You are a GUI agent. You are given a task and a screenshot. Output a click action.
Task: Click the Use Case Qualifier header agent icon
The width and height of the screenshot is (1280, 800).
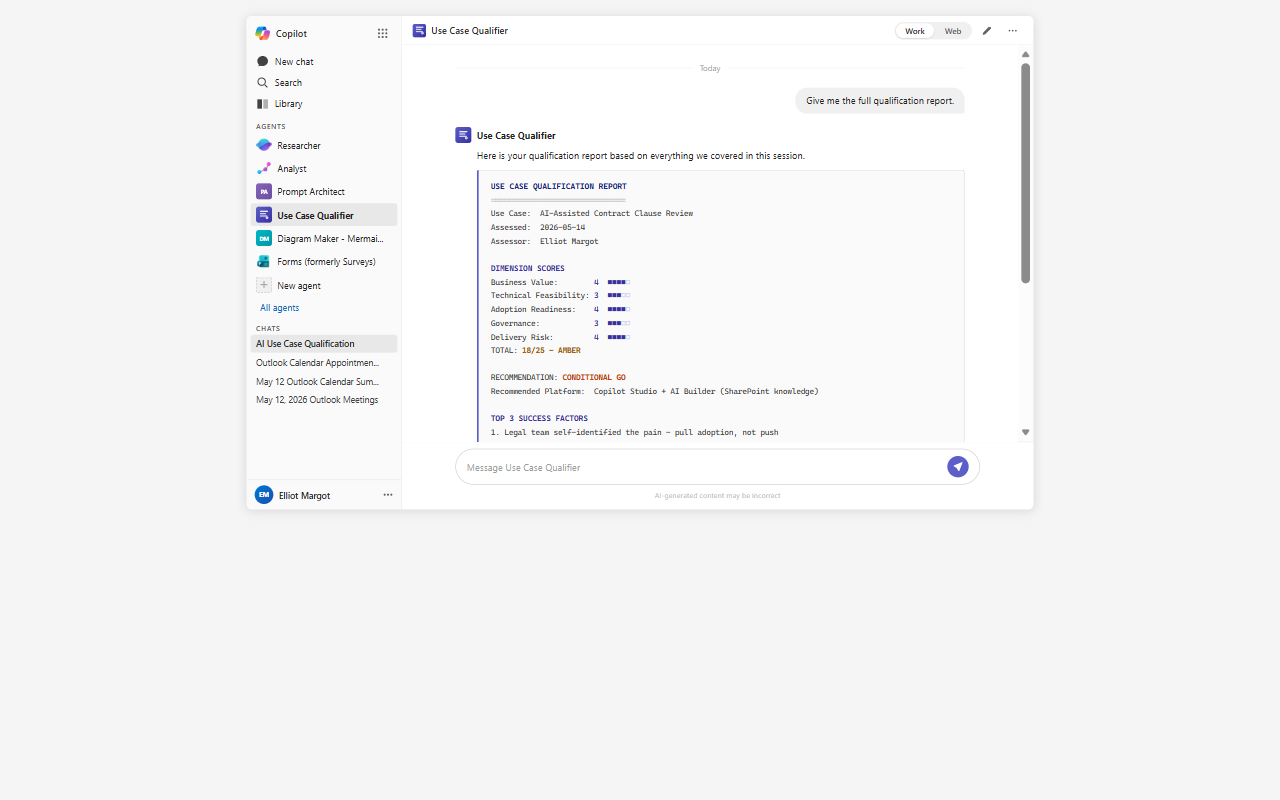click(x=420, y=31)
